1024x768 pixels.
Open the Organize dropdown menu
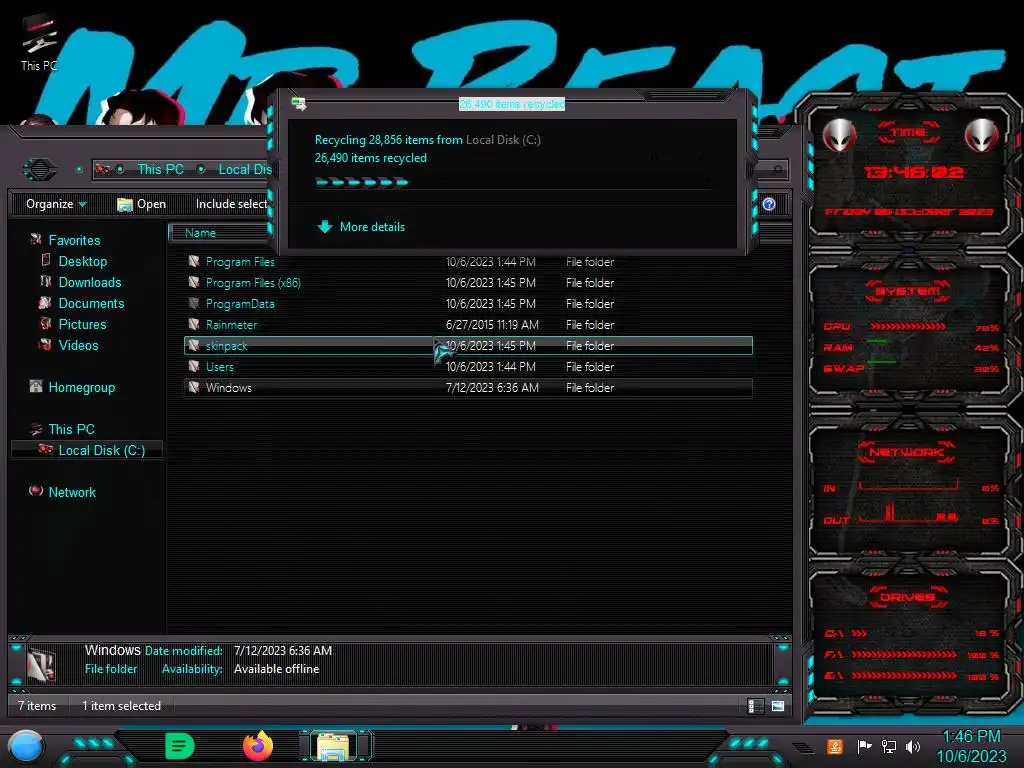point(56,204)
